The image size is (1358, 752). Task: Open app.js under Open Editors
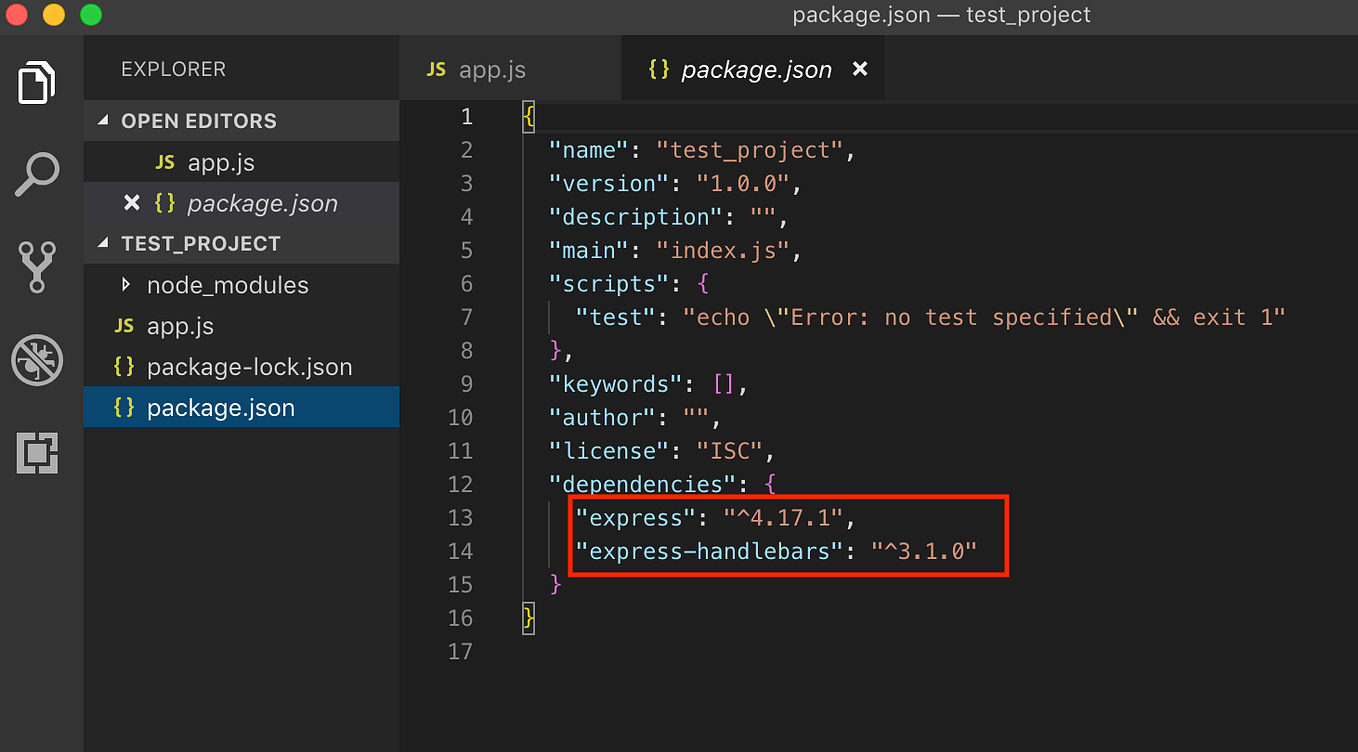[241, 162]
